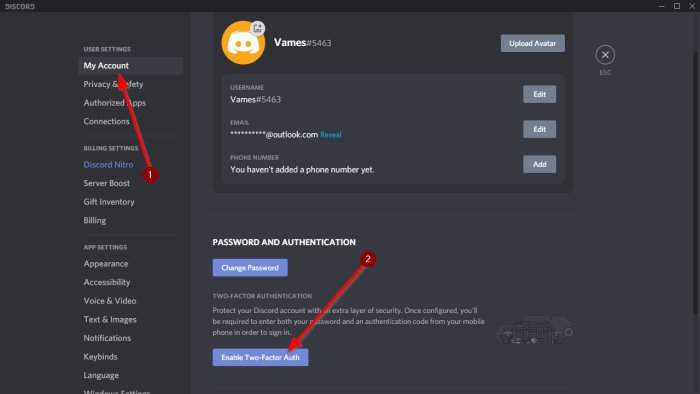700x394 pixels.
Task: Click the Upload Avatar button
Action: click(533, 43)
